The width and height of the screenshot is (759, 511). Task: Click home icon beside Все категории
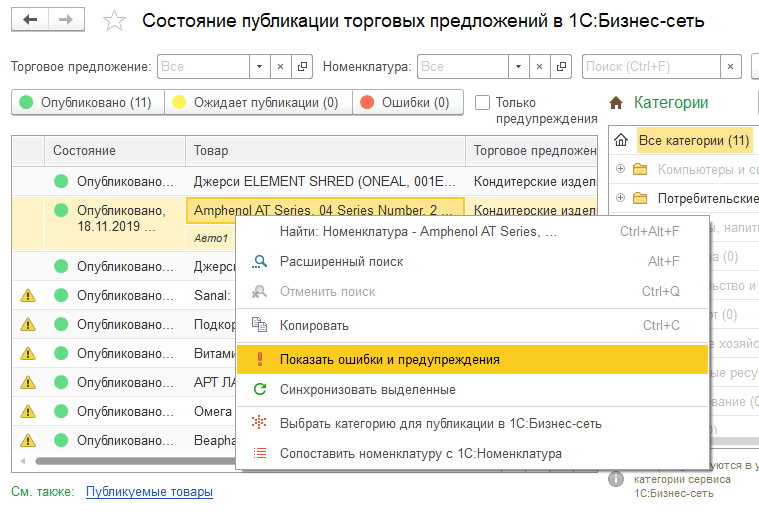point(621,140)
